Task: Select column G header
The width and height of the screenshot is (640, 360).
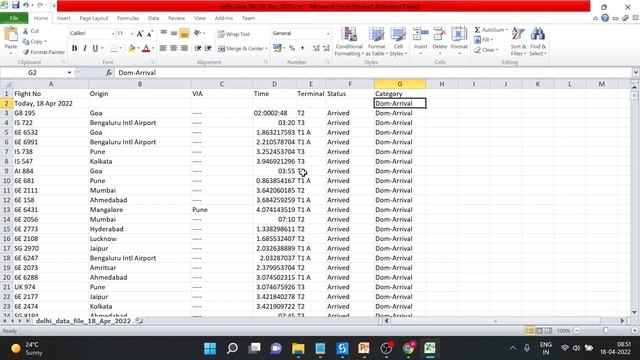Action: pyautogui.click(x=400, y=84)
